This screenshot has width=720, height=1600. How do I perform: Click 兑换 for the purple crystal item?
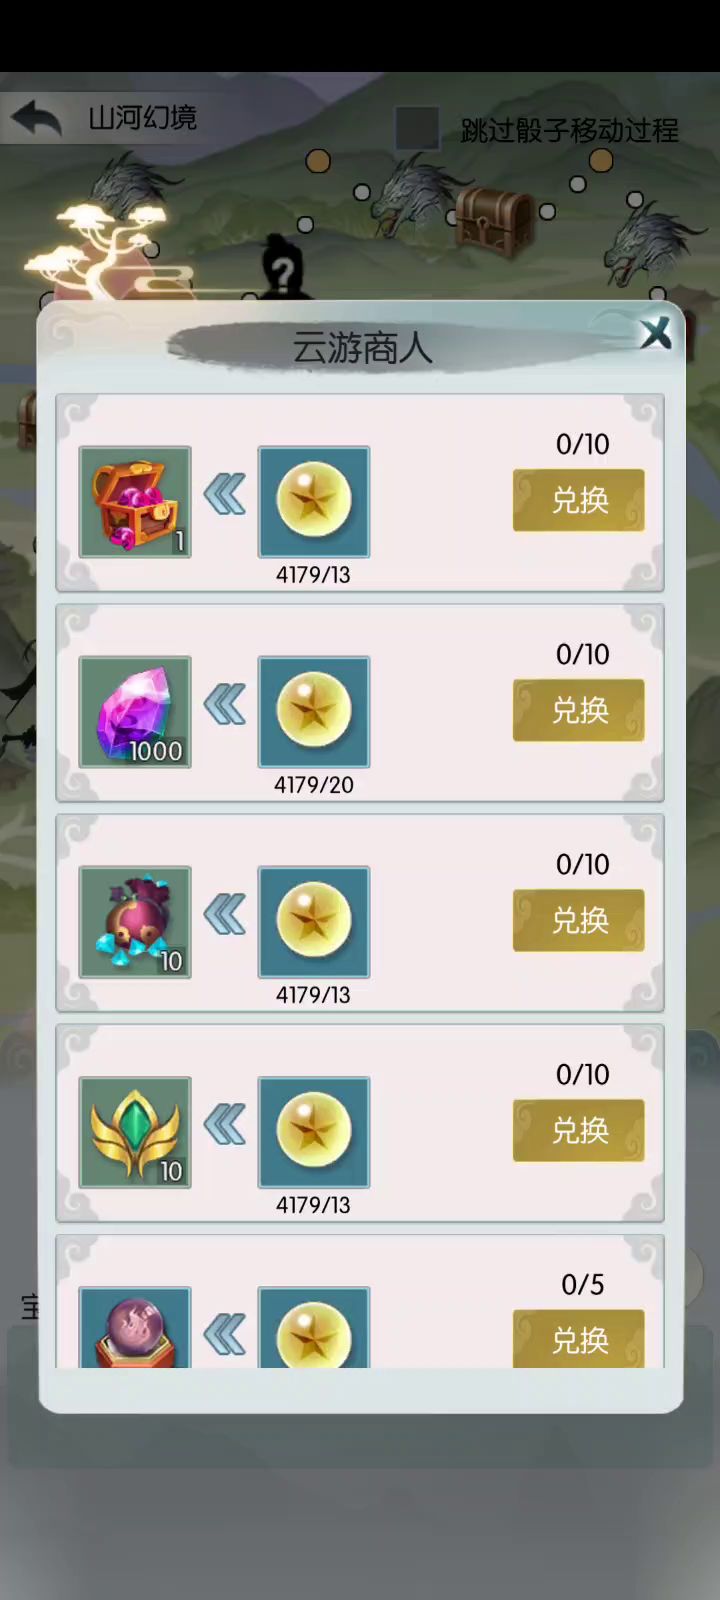579,710
